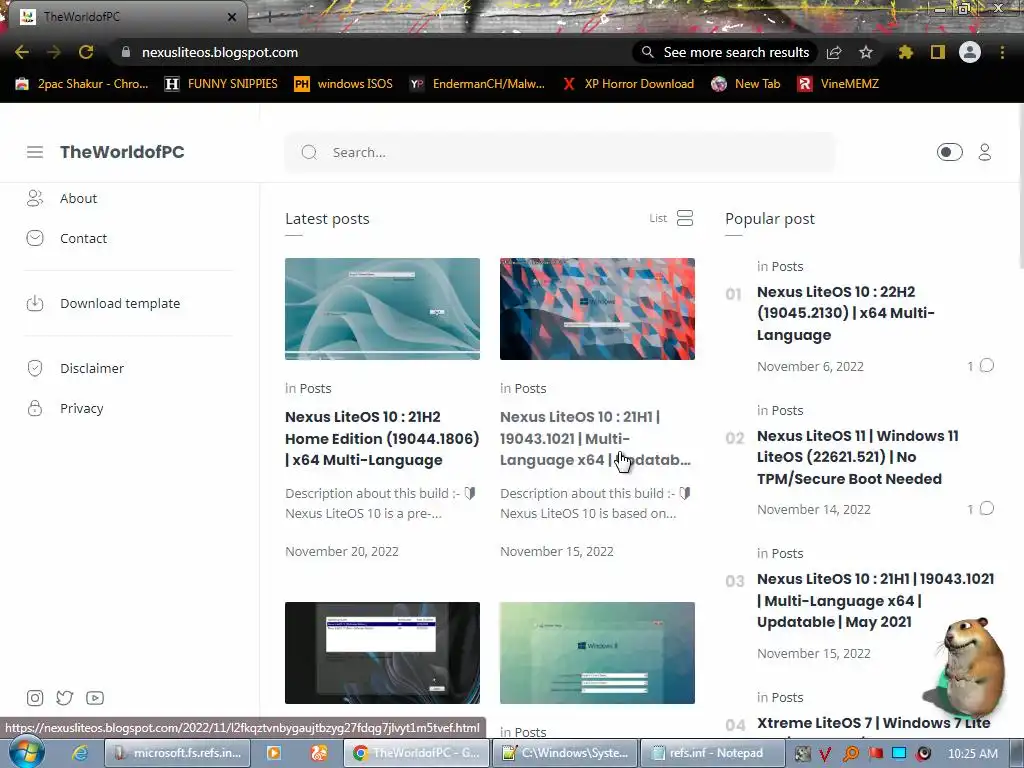The image size is (1024, 768).
Task: Open media player taskbar icon
Action: [274, 753]
